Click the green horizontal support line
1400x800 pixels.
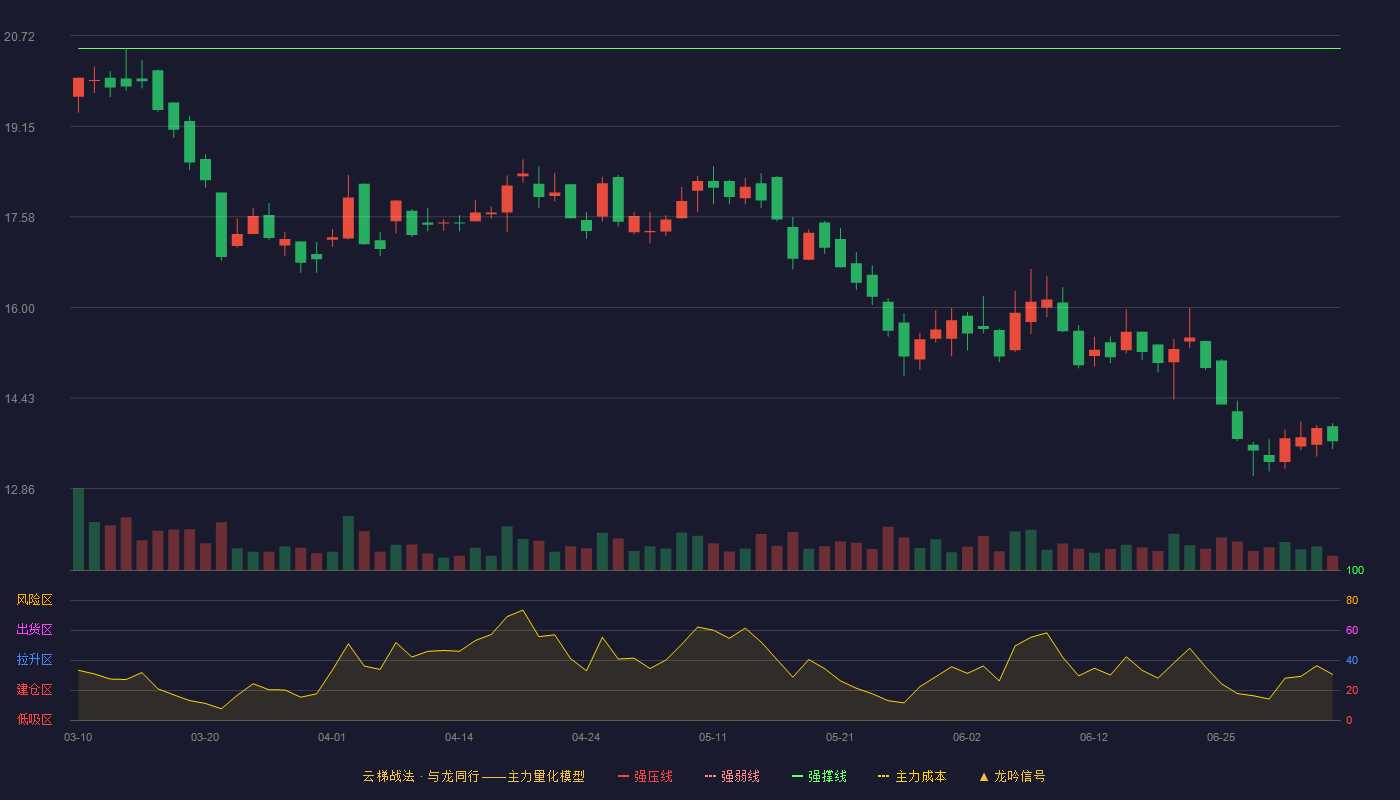coord(709,48)
